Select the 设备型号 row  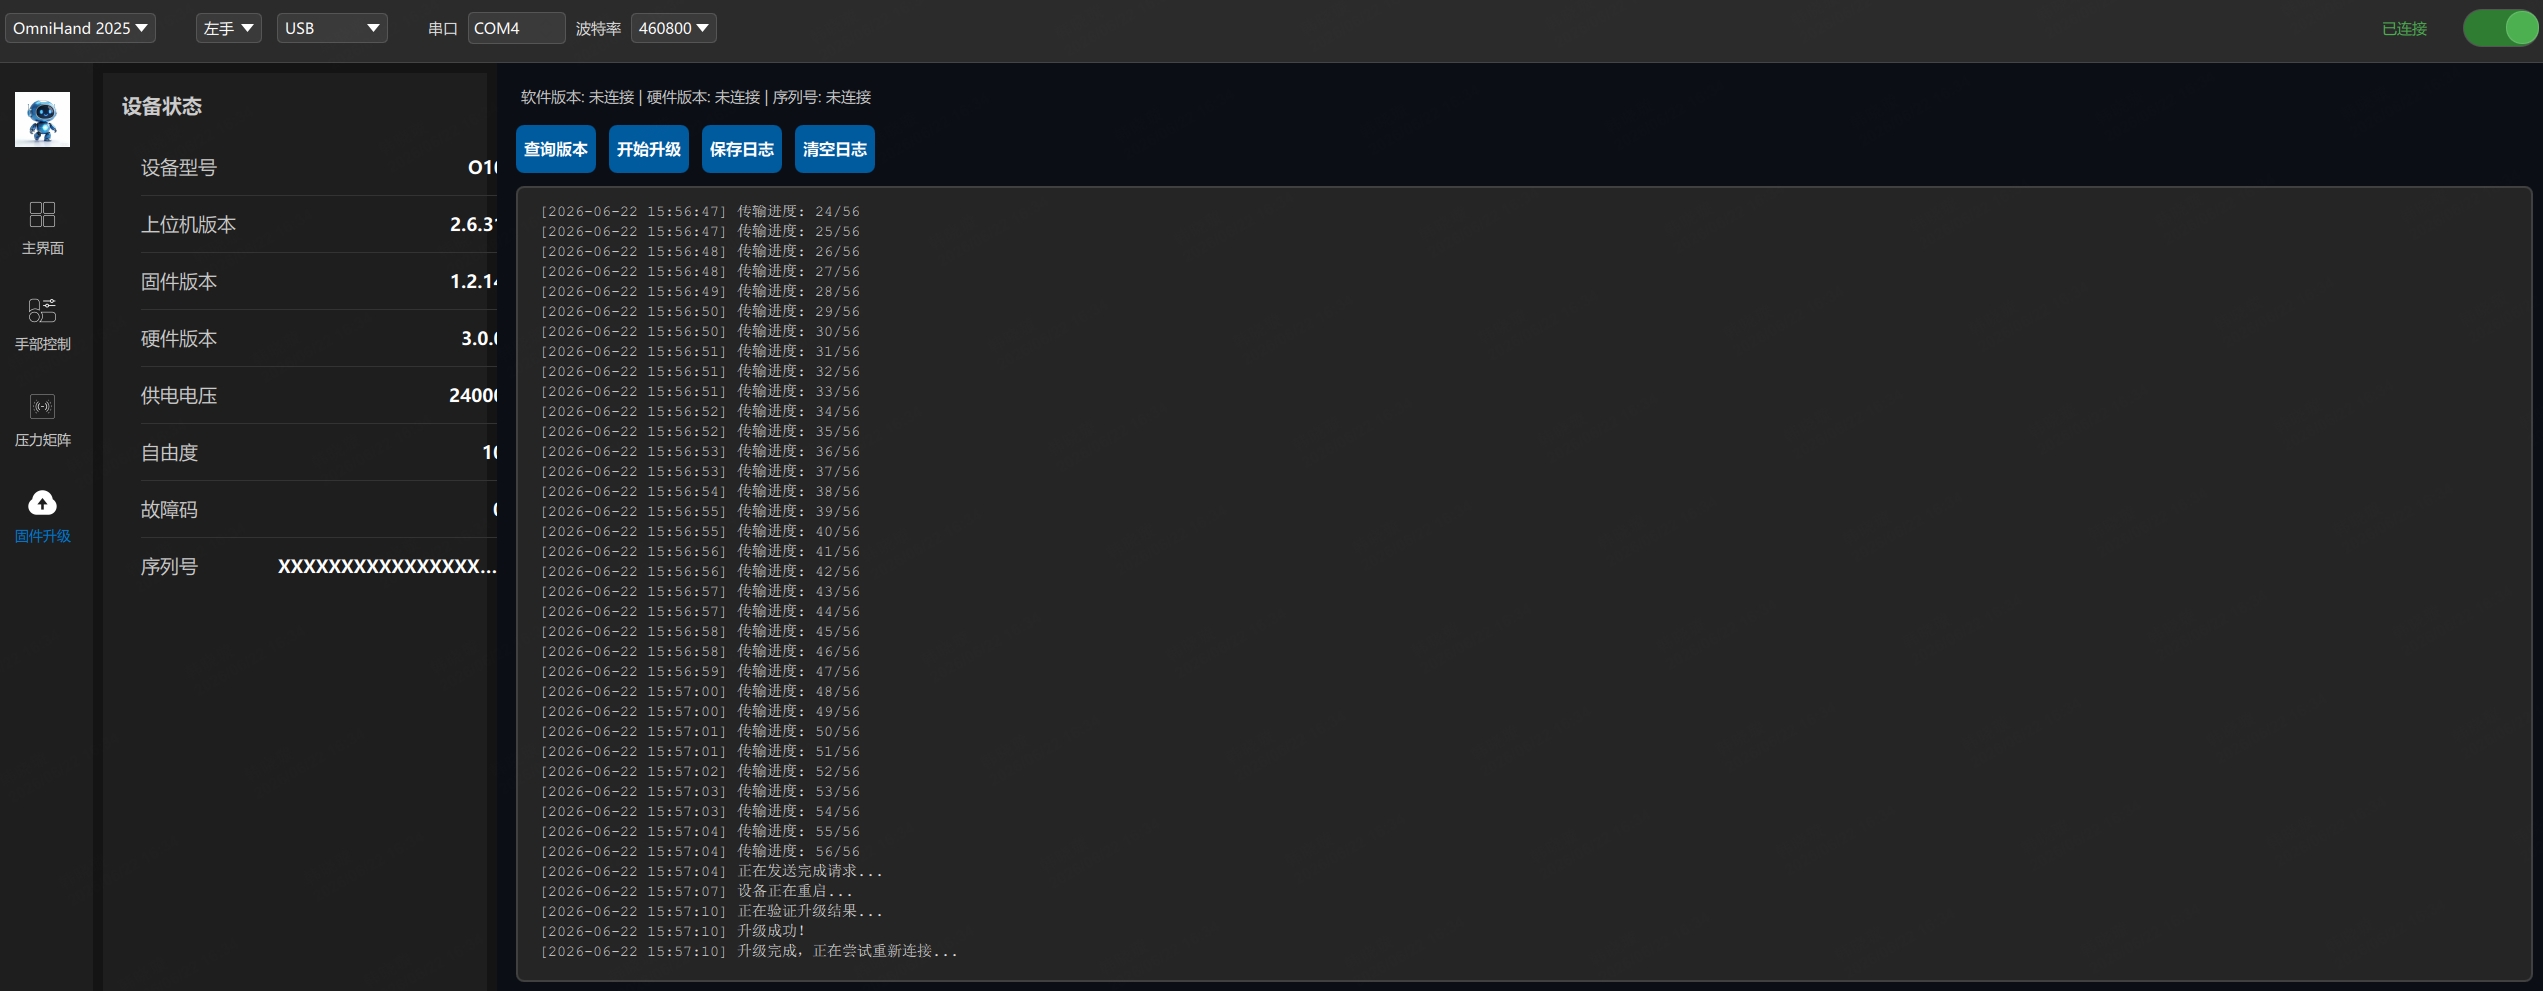(x=318, y=167)
